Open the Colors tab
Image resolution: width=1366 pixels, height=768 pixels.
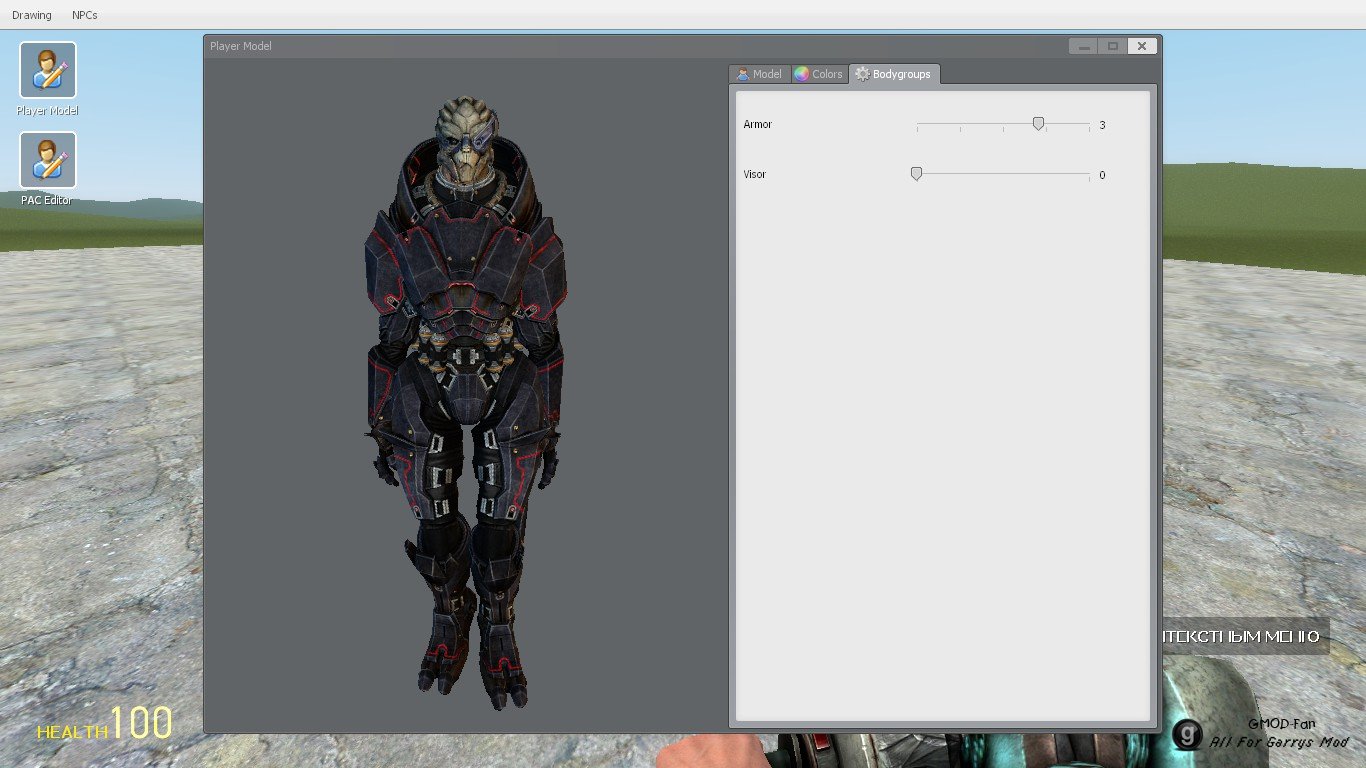tap(819, 74)
